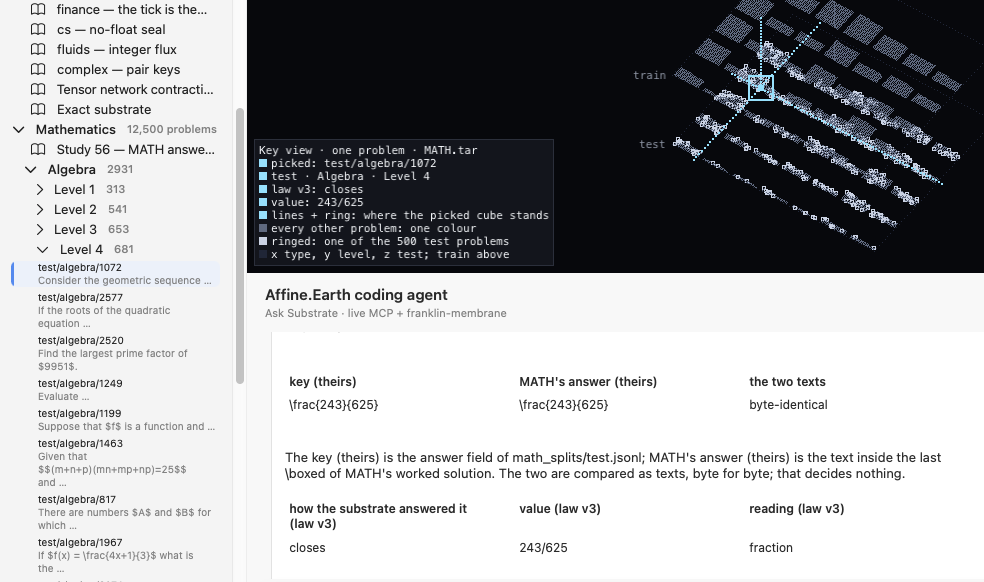Collapse the Mathematics section chevron

[19, 129]
